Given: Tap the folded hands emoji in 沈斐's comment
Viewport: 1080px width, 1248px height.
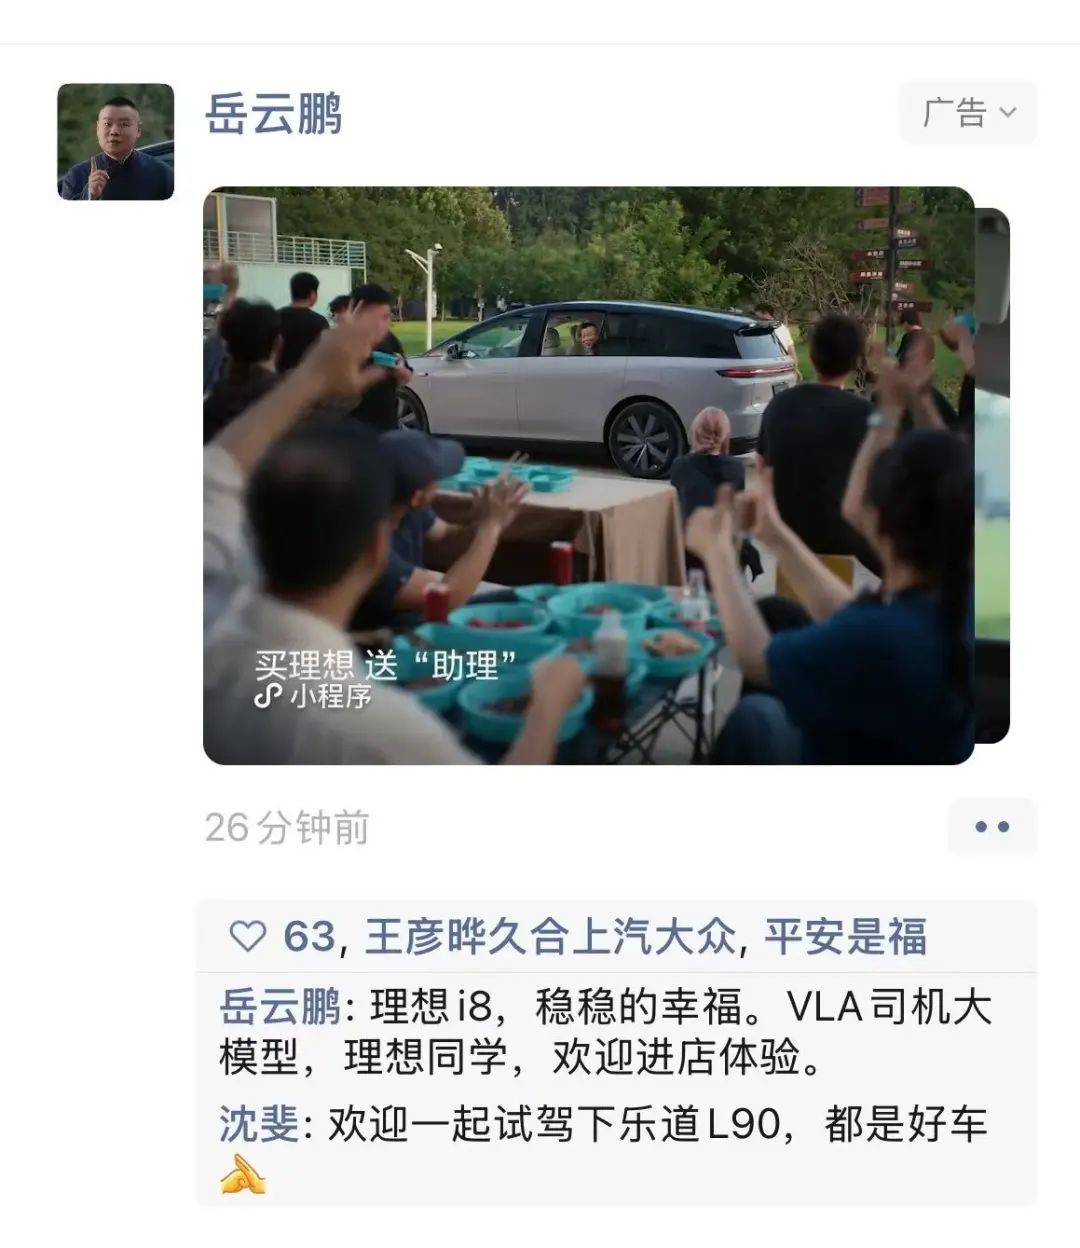Looking at the screenshot, I should tap(243, 1174).
